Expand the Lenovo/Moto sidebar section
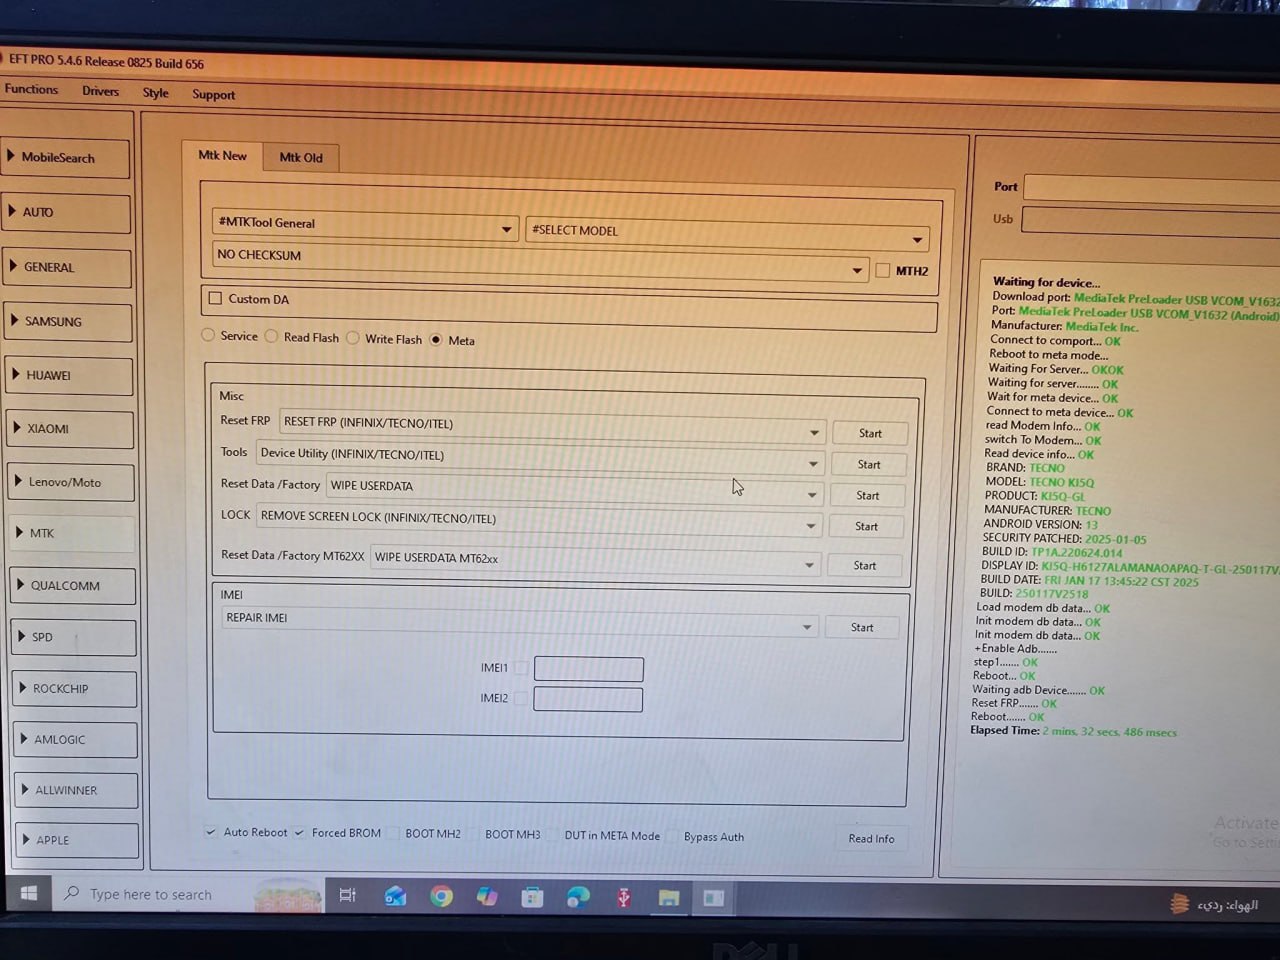This screenshot has height=960, width=1280. pyautogui.click(x=72, y=482)
